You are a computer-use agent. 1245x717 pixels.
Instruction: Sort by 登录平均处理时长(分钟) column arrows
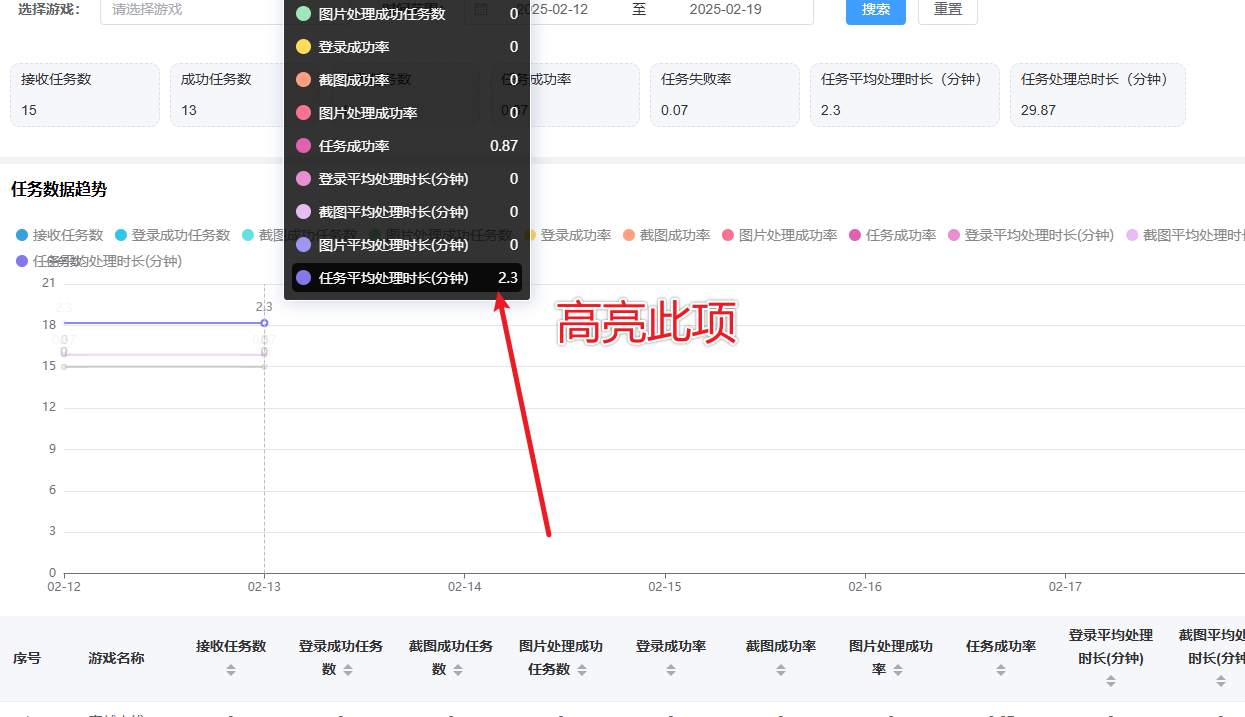click(1111, 681)
